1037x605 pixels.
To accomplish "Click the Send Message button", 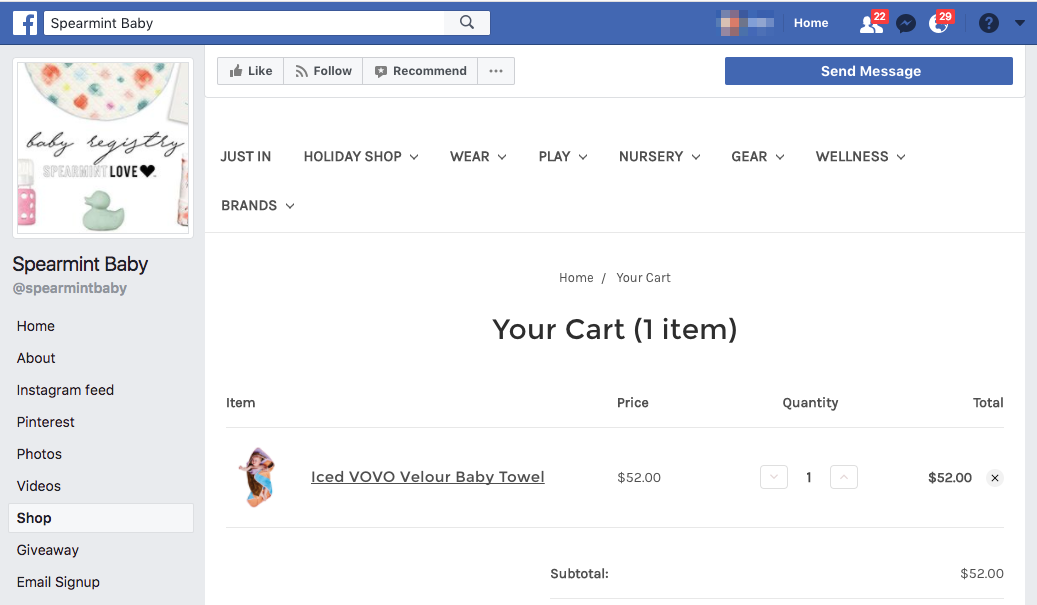I will pyautogui.click(x=869, y=71).
